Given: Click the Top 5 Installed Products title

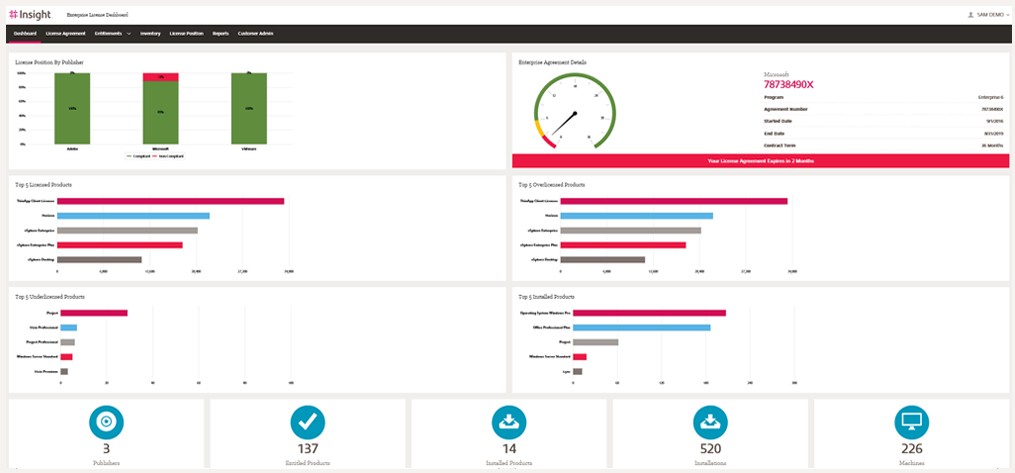Looking at the screenshot, I should 547,296.
